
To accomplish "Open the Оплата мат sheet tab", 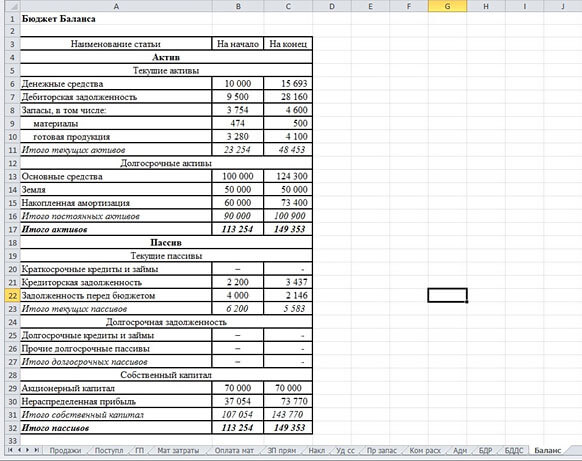I will click(x=234, y=450).
